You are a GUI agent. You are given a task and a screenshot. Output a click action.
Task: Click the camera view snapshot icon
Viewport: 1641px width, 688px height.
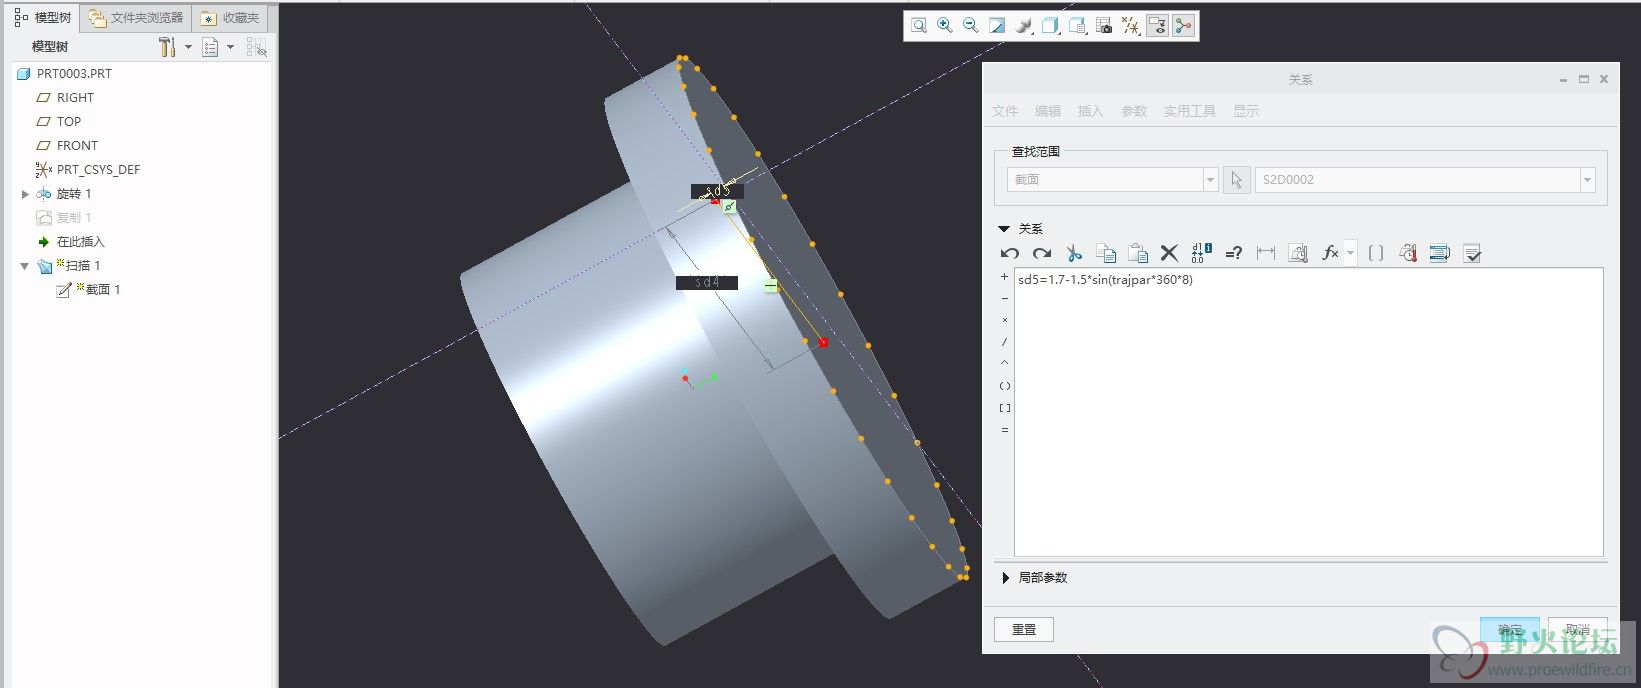tap(1104, 26)
